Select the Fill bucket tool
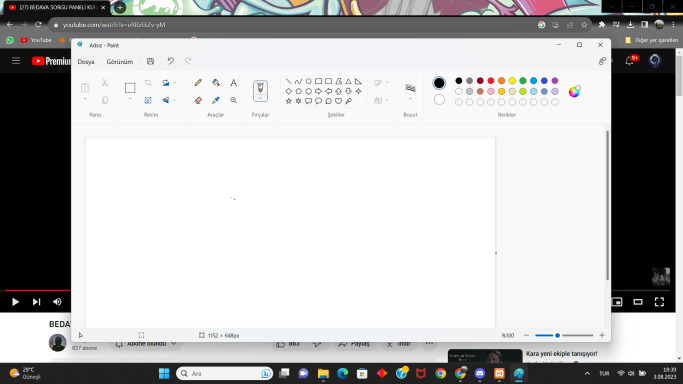The width and height of the screenshot is (683, 384). [216, 83]
